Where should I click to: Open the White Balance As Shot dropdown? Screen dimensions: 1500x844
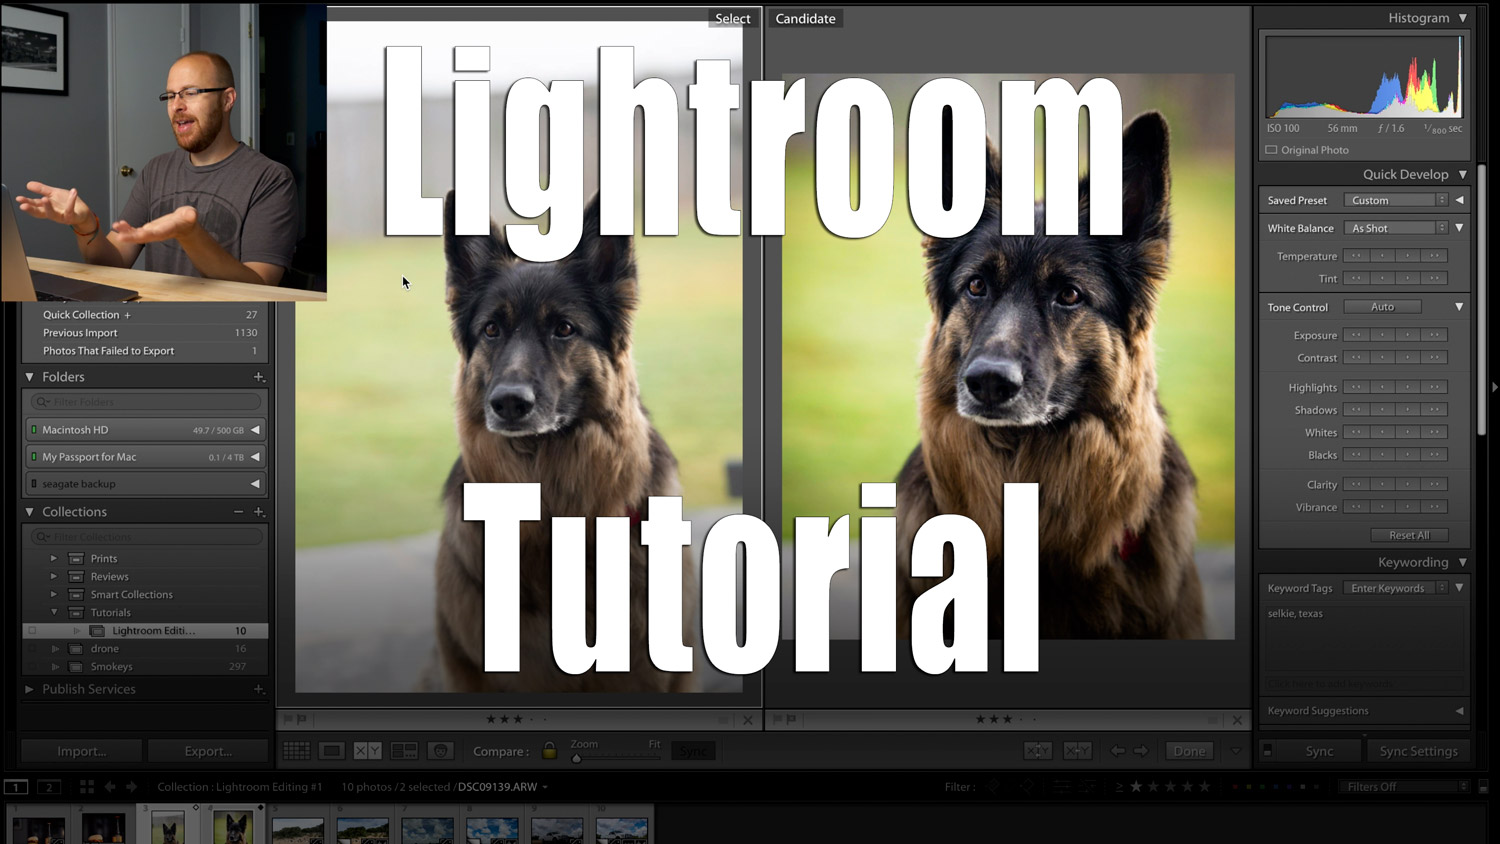1394,227
